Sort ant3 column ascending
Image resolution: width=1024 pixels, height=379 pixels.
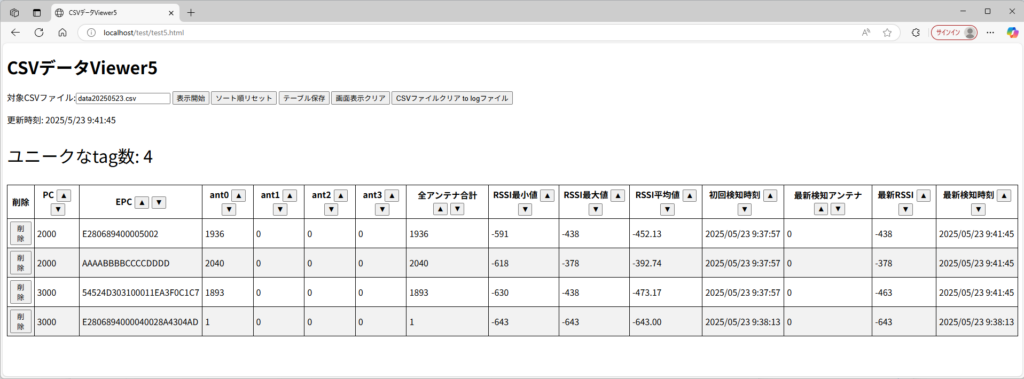tap(391, 195)
